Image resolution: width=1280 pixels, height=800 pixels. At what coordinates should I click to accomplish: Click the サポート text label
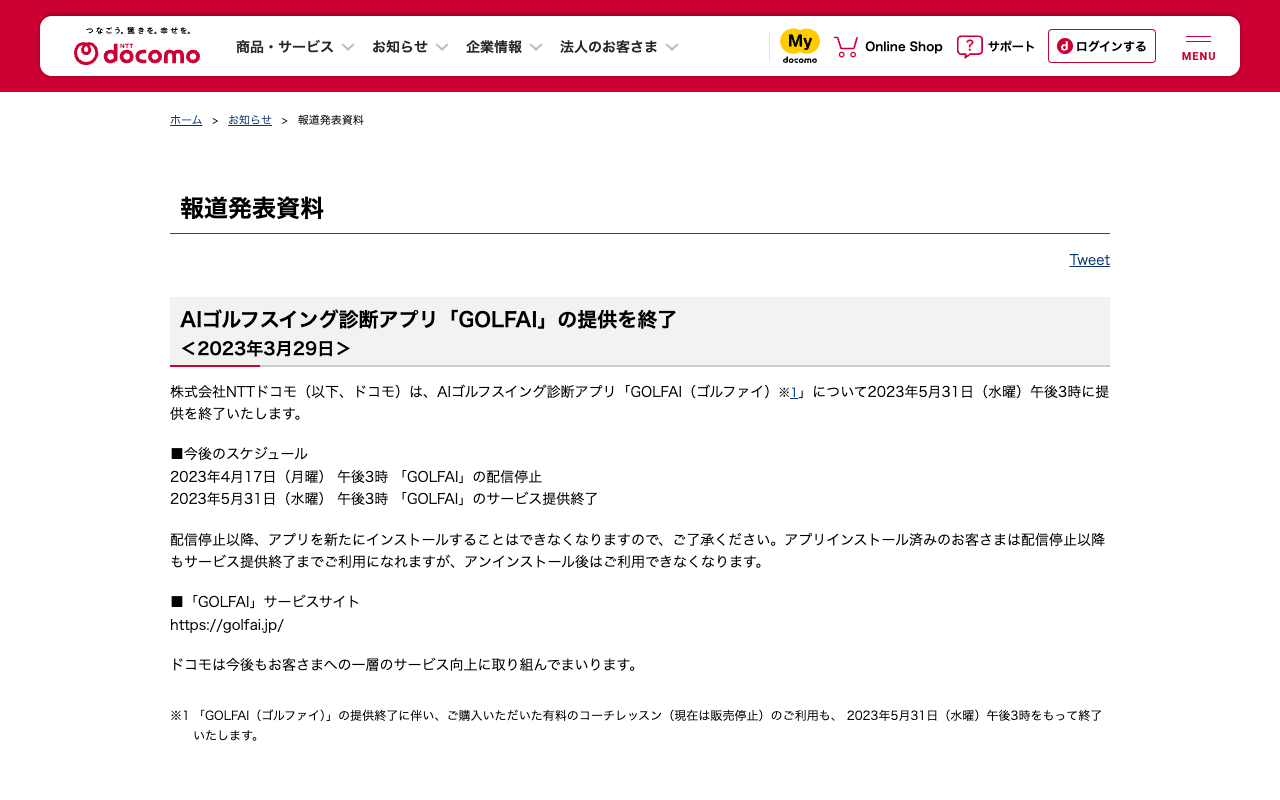tap(1011, 46)
